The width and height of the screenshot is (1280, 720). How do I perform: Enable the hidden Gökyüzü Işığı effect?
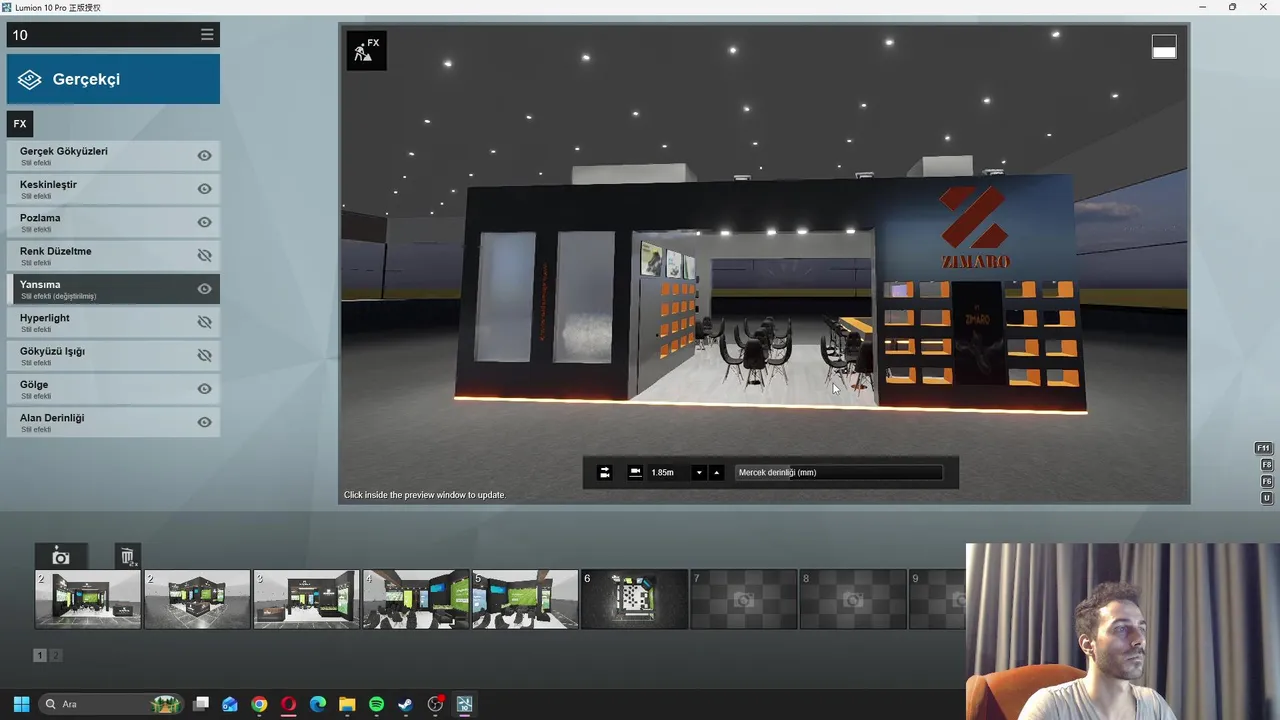click(204, 356)
